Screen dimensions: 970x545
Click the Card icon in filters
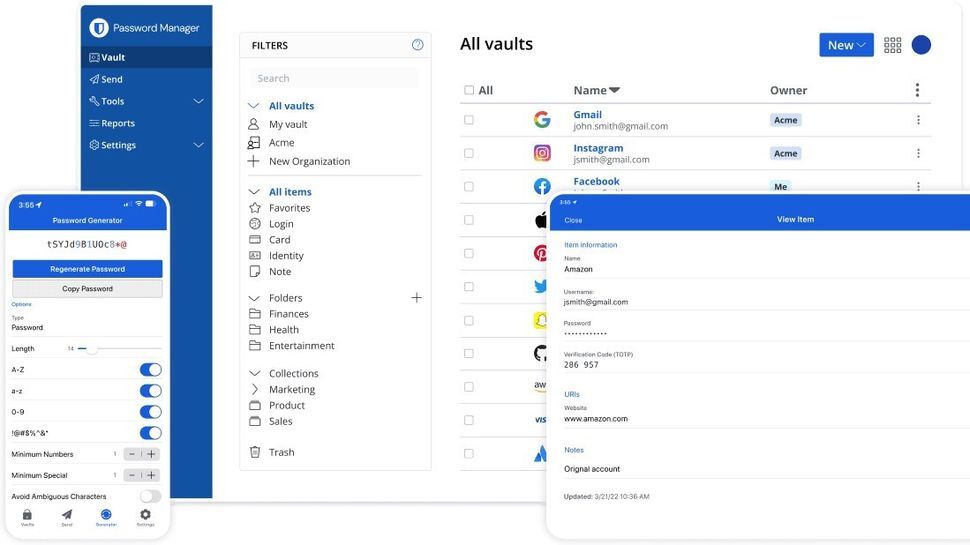(x=255, y=239)
